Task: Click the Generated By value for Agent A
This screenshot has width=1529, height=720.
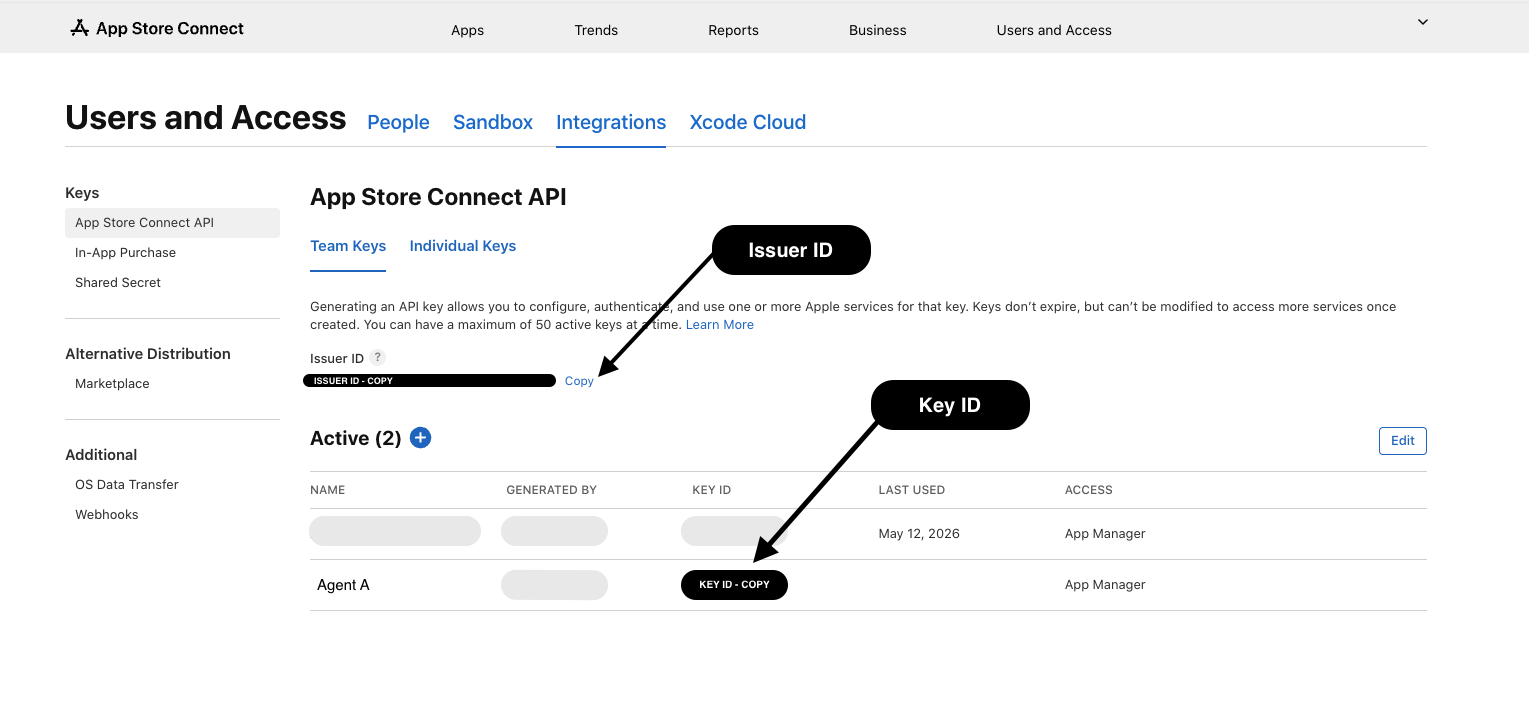Action: pos(554,585)
